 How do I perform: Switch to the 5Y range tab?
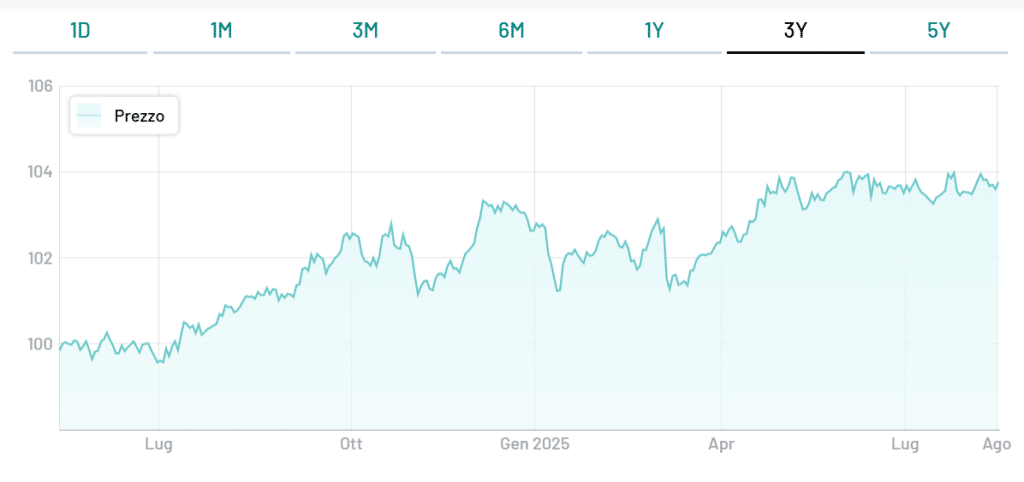938,31
